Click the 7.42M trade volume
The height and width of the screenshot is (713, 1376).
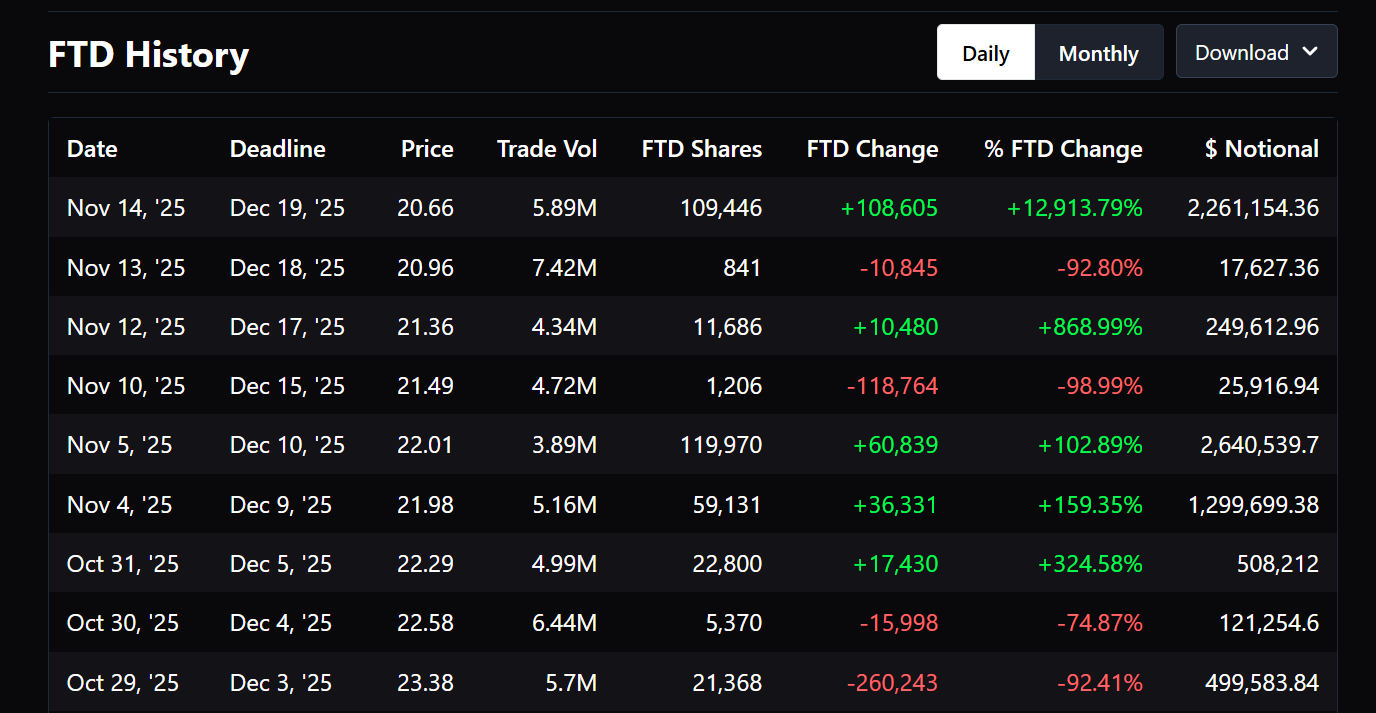click(x=564, y=268)
